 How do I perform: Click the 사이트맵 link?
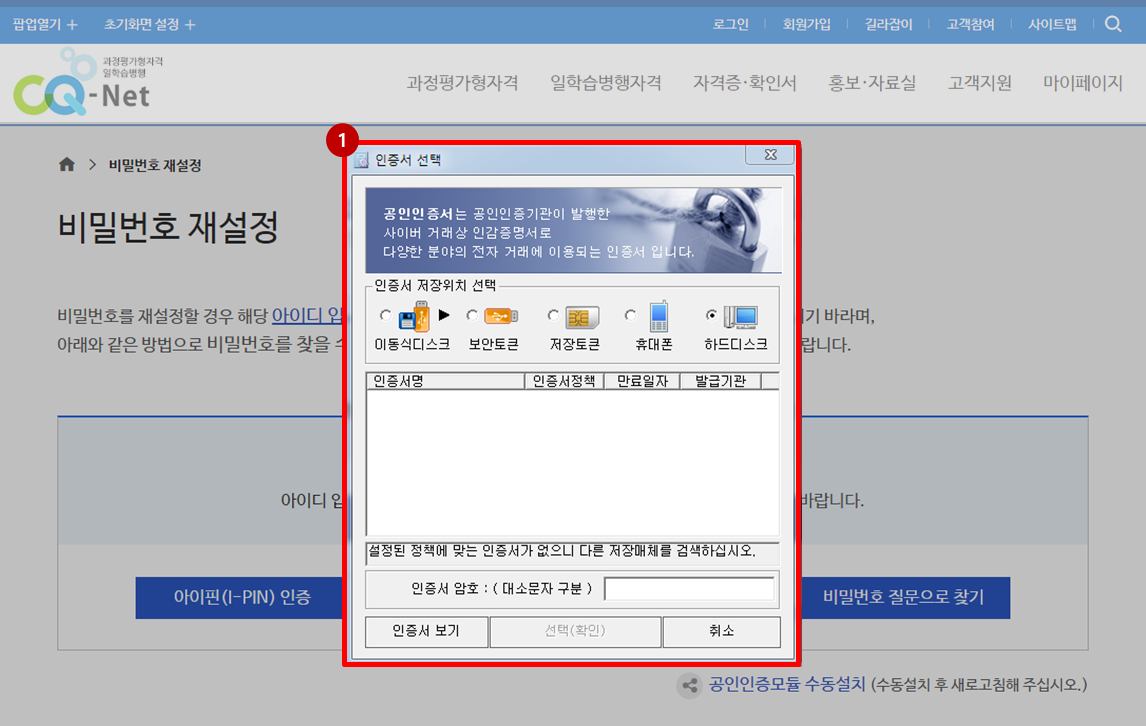pos(1052,24)
